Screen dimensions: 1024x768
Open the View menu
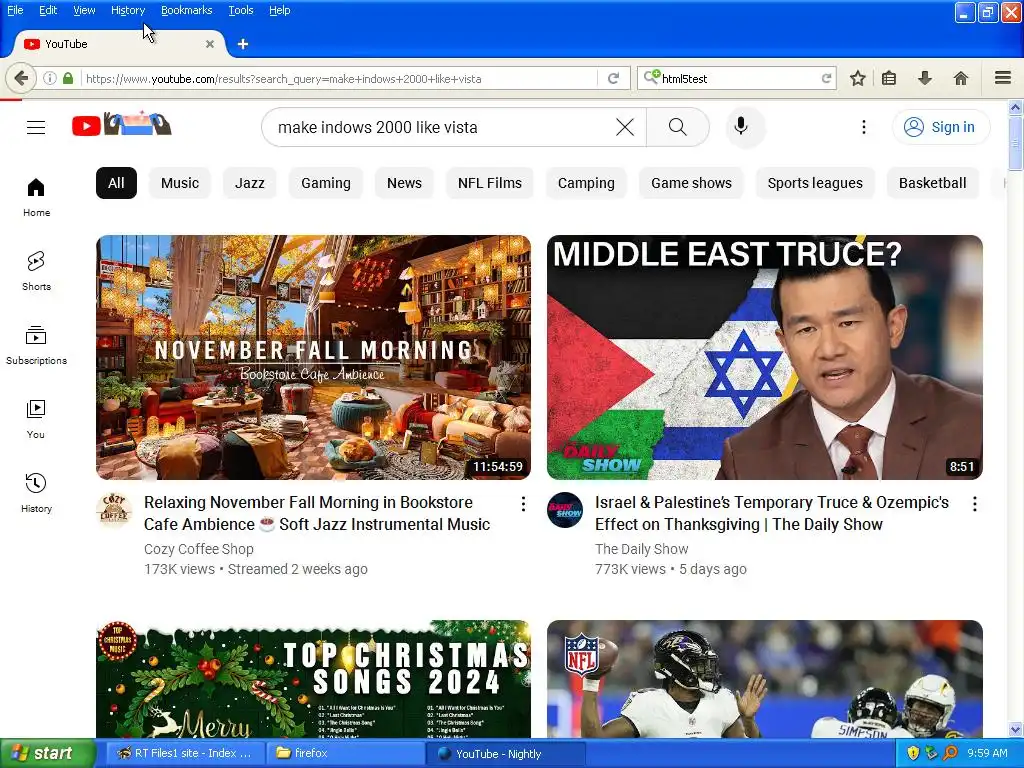[84, 10]
